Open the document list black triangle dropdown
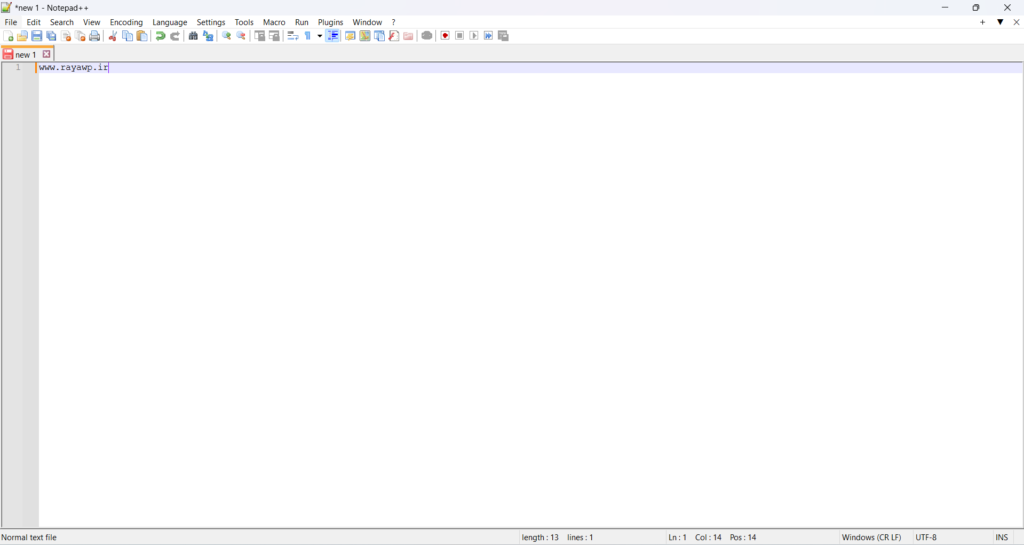 tap(1000, 22)
